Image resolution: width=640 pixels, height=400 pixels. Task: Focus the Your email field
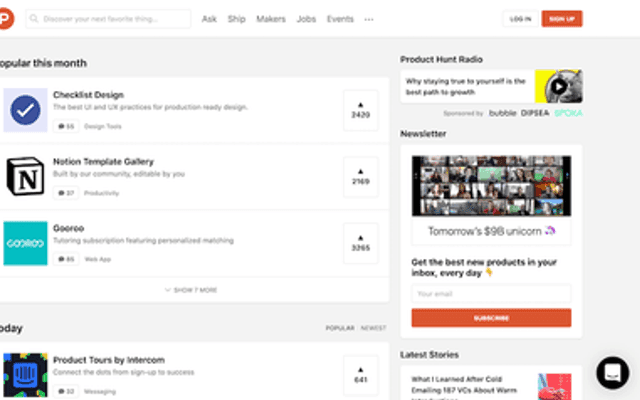click(x=491, y=293)
